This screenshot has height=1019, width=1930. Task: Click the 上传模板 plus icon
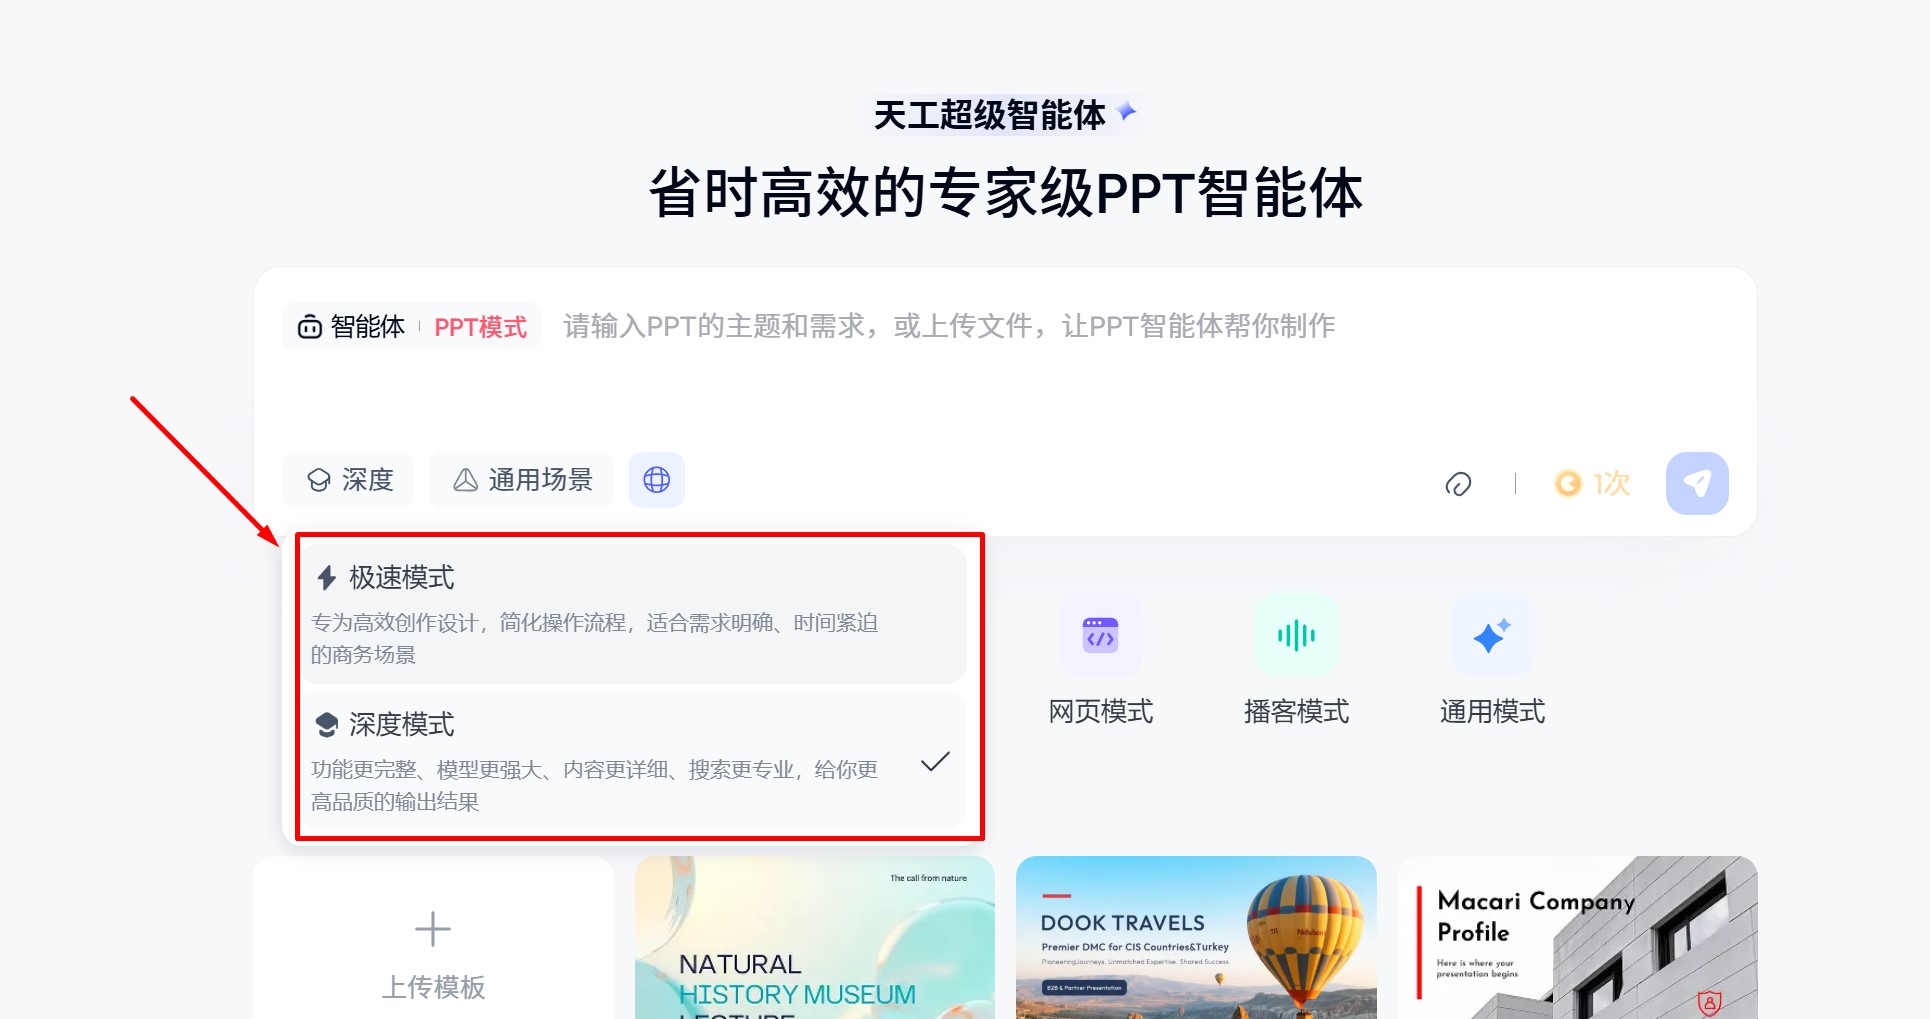[x=433, y=929]
